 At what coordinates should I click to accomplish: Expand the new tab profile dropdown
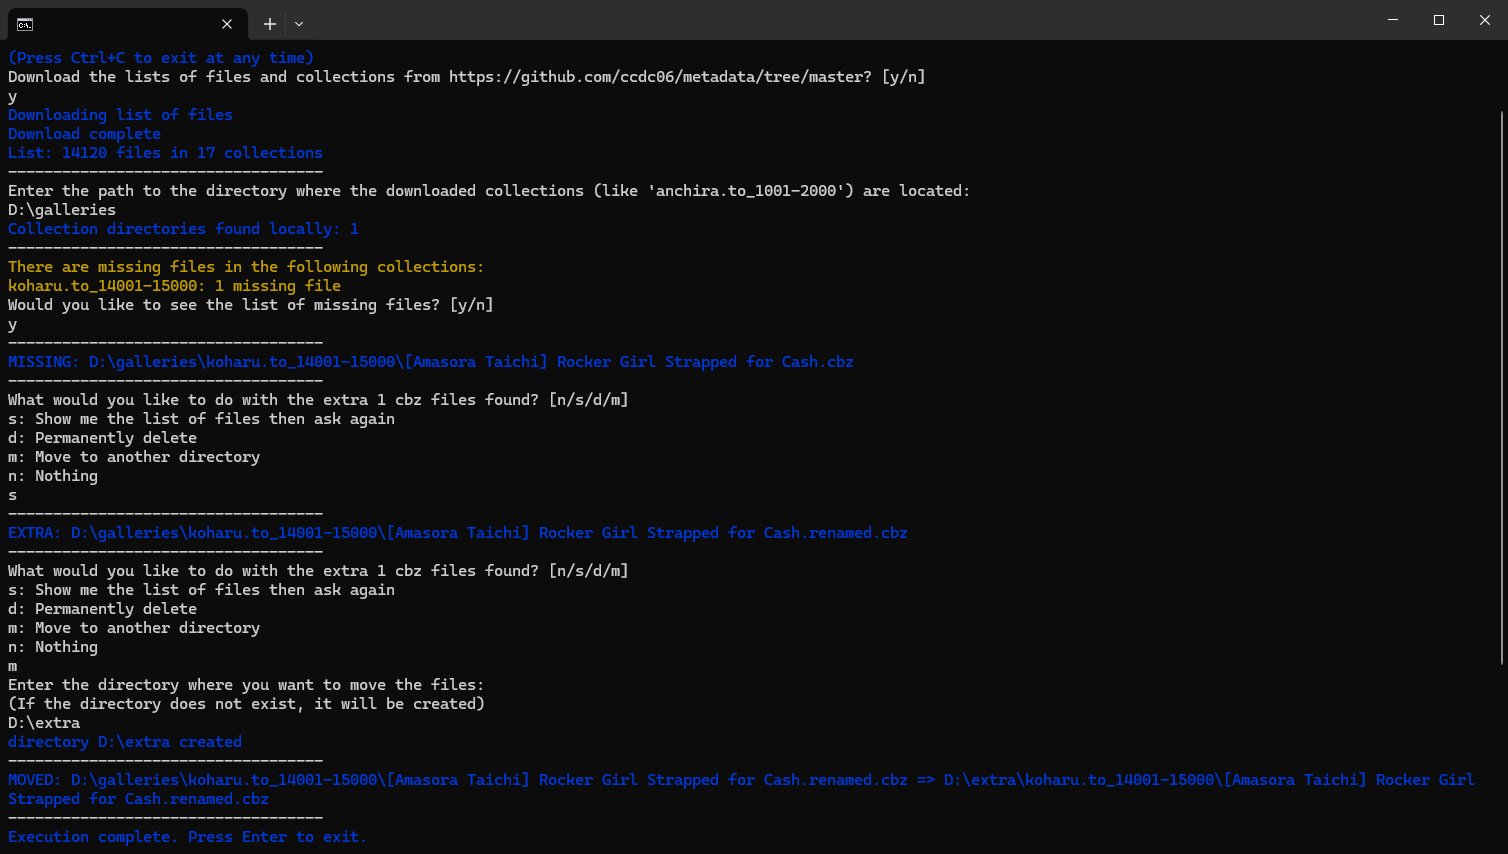point(299,24)
